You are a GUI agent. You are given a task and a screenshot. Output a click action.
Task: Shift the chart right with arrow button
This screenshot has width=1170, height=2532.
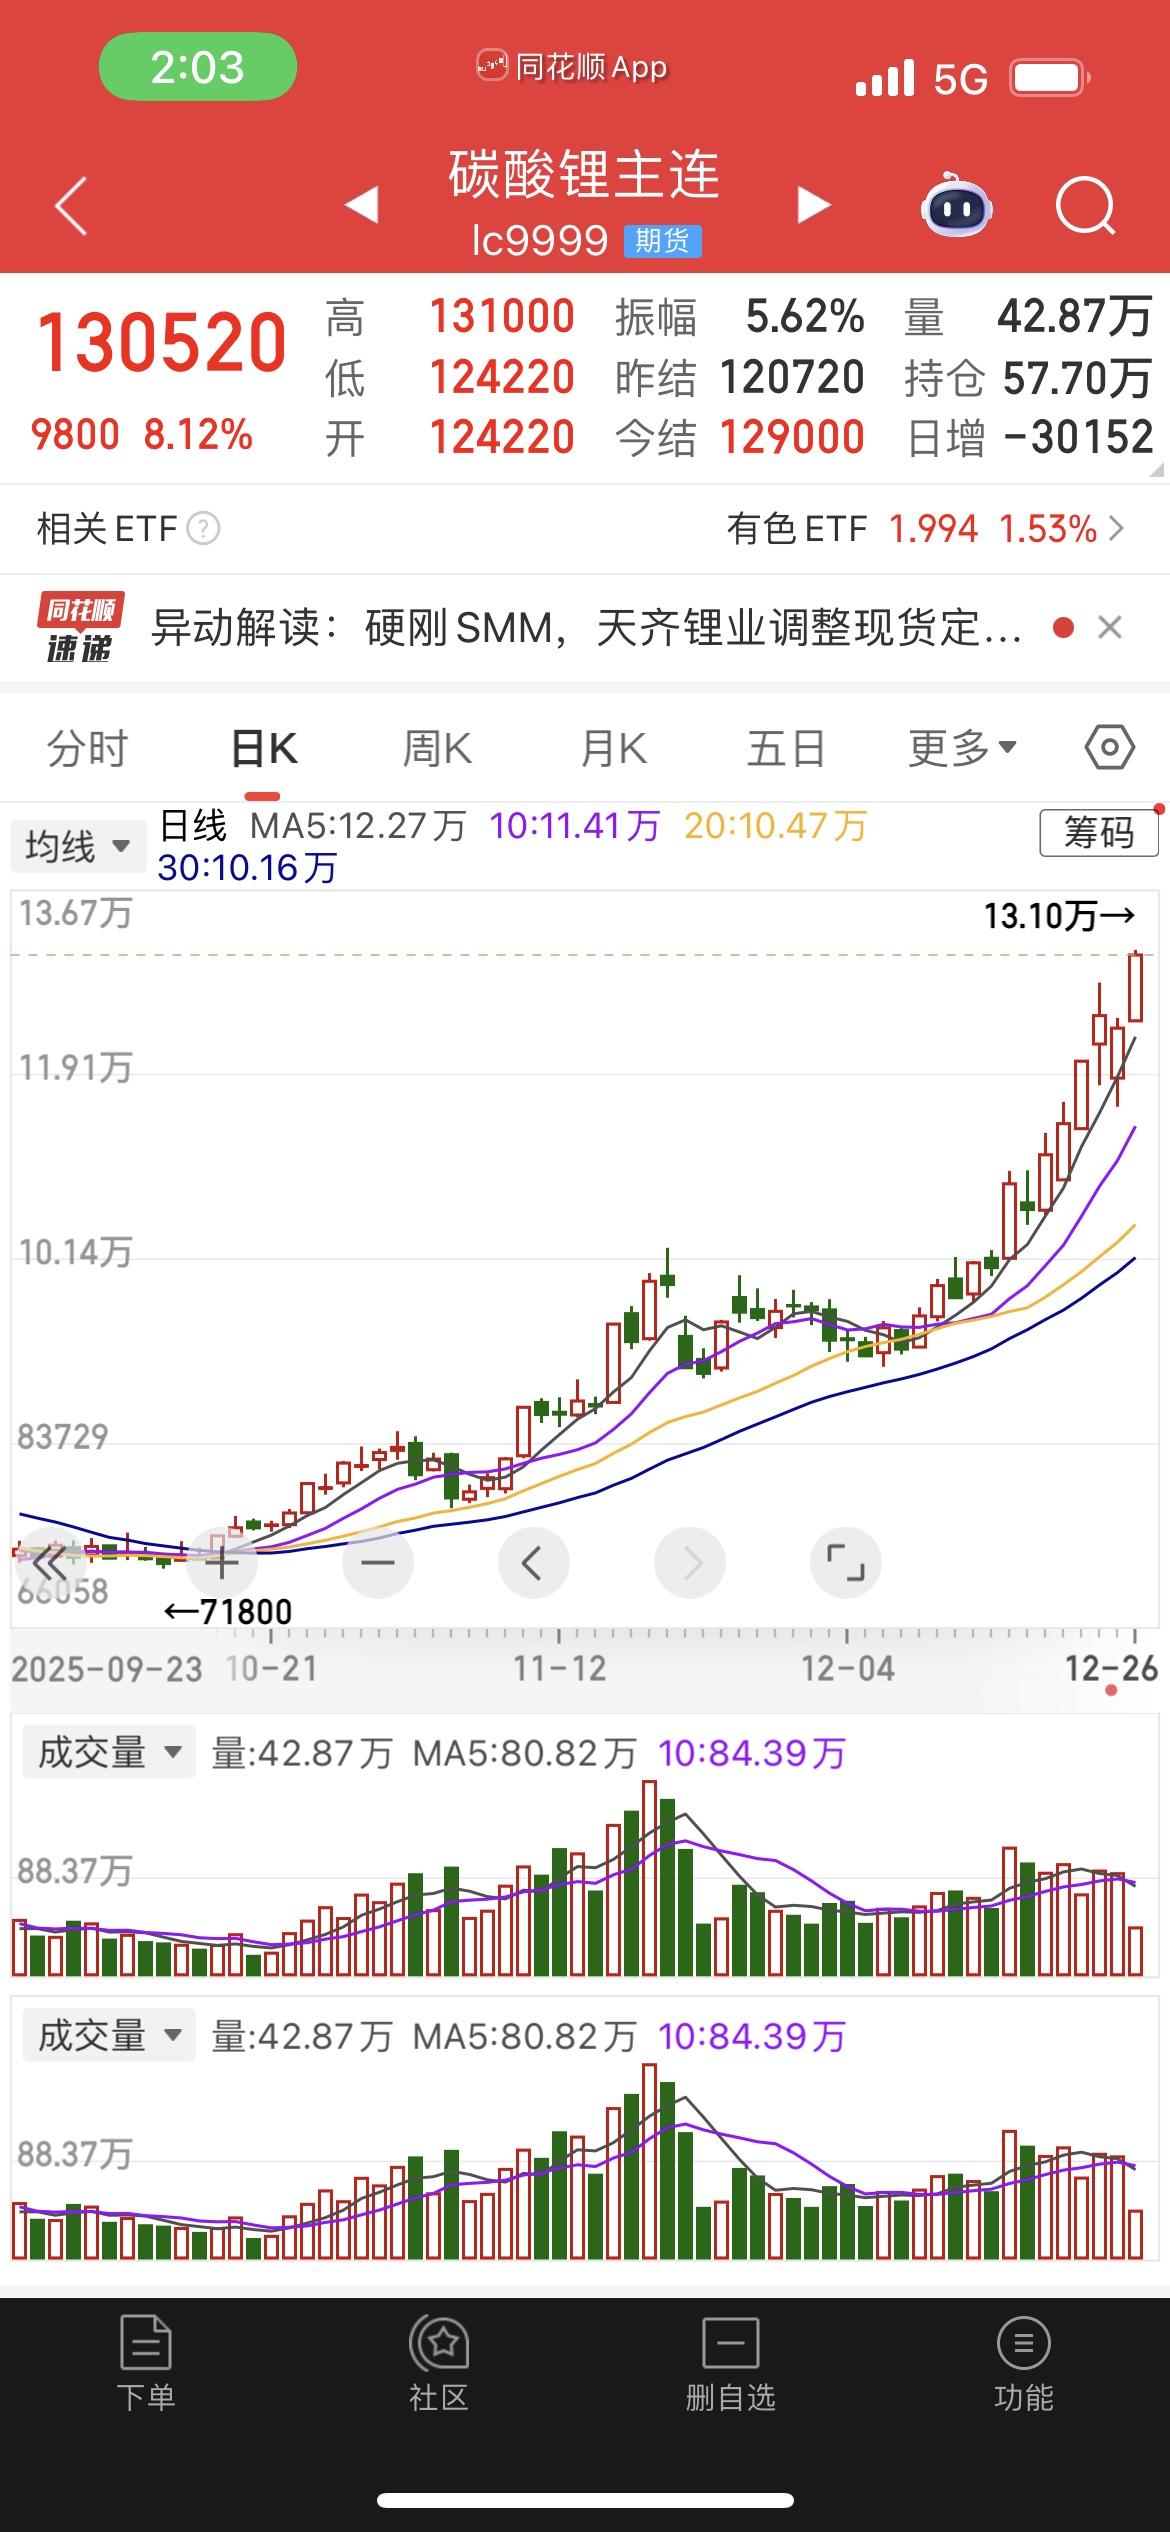[x=690, y=1562]
